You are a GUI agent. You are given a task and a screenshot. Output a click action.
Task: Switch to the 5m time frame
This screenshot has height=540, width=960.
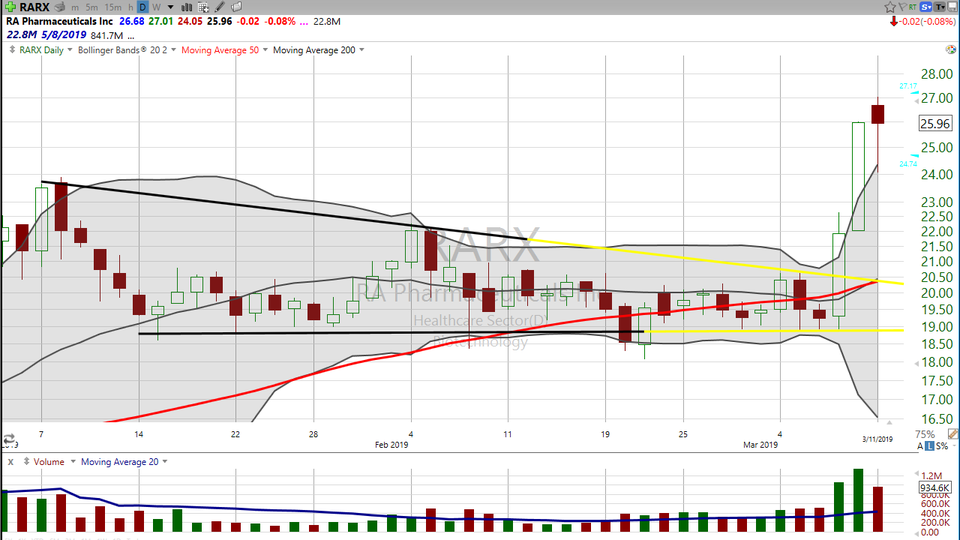[91, 7]
